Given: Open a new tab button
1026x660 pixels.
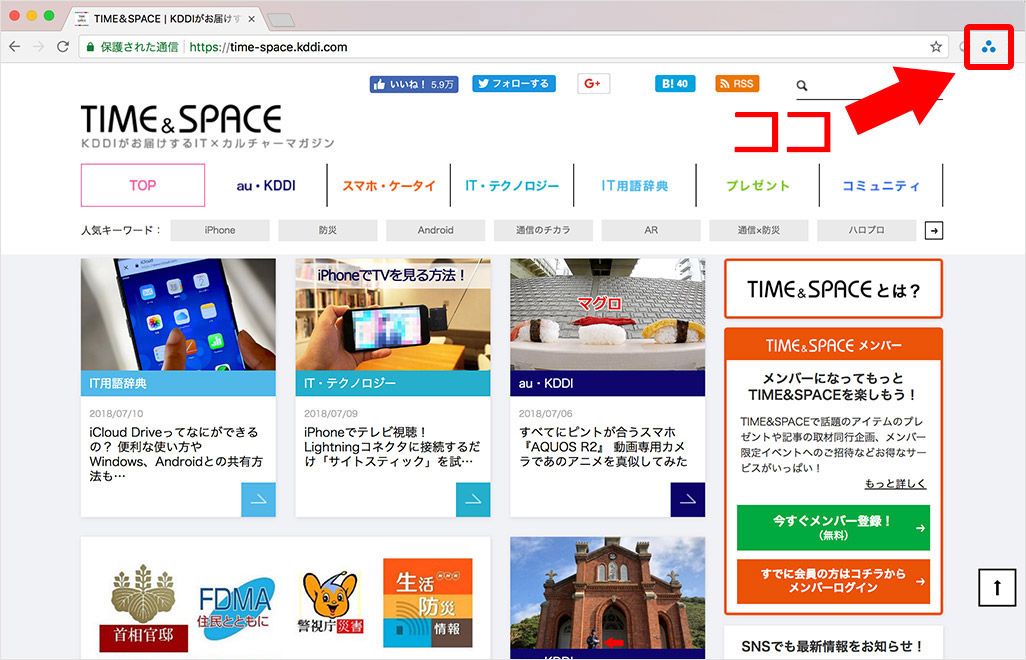Looking at the screenshot, I should pos(281,20).
